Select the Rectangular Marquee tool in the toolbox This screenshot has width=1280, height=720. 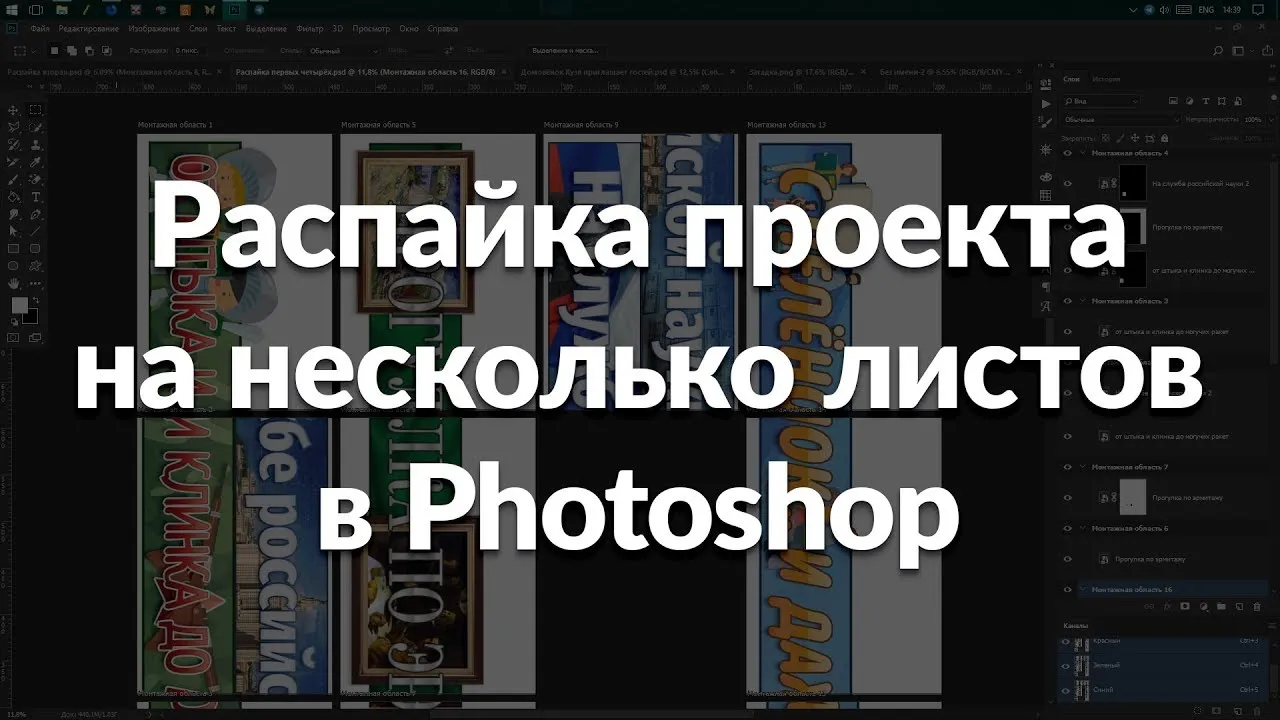(x=35, y=110)
